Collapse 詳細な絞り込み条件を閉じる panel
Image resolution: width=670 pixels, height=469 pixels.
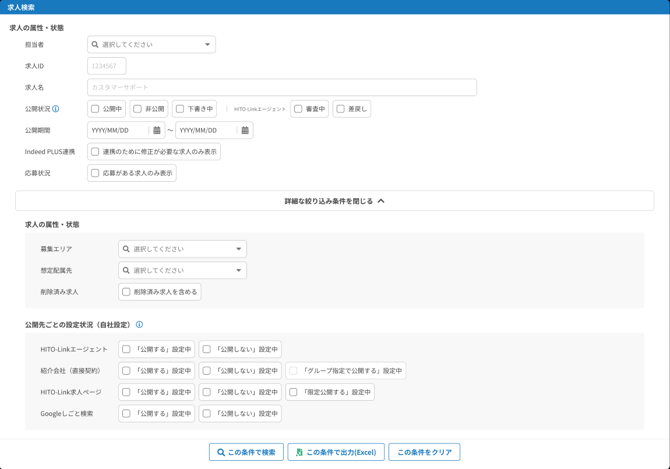(x=335, y=201)
